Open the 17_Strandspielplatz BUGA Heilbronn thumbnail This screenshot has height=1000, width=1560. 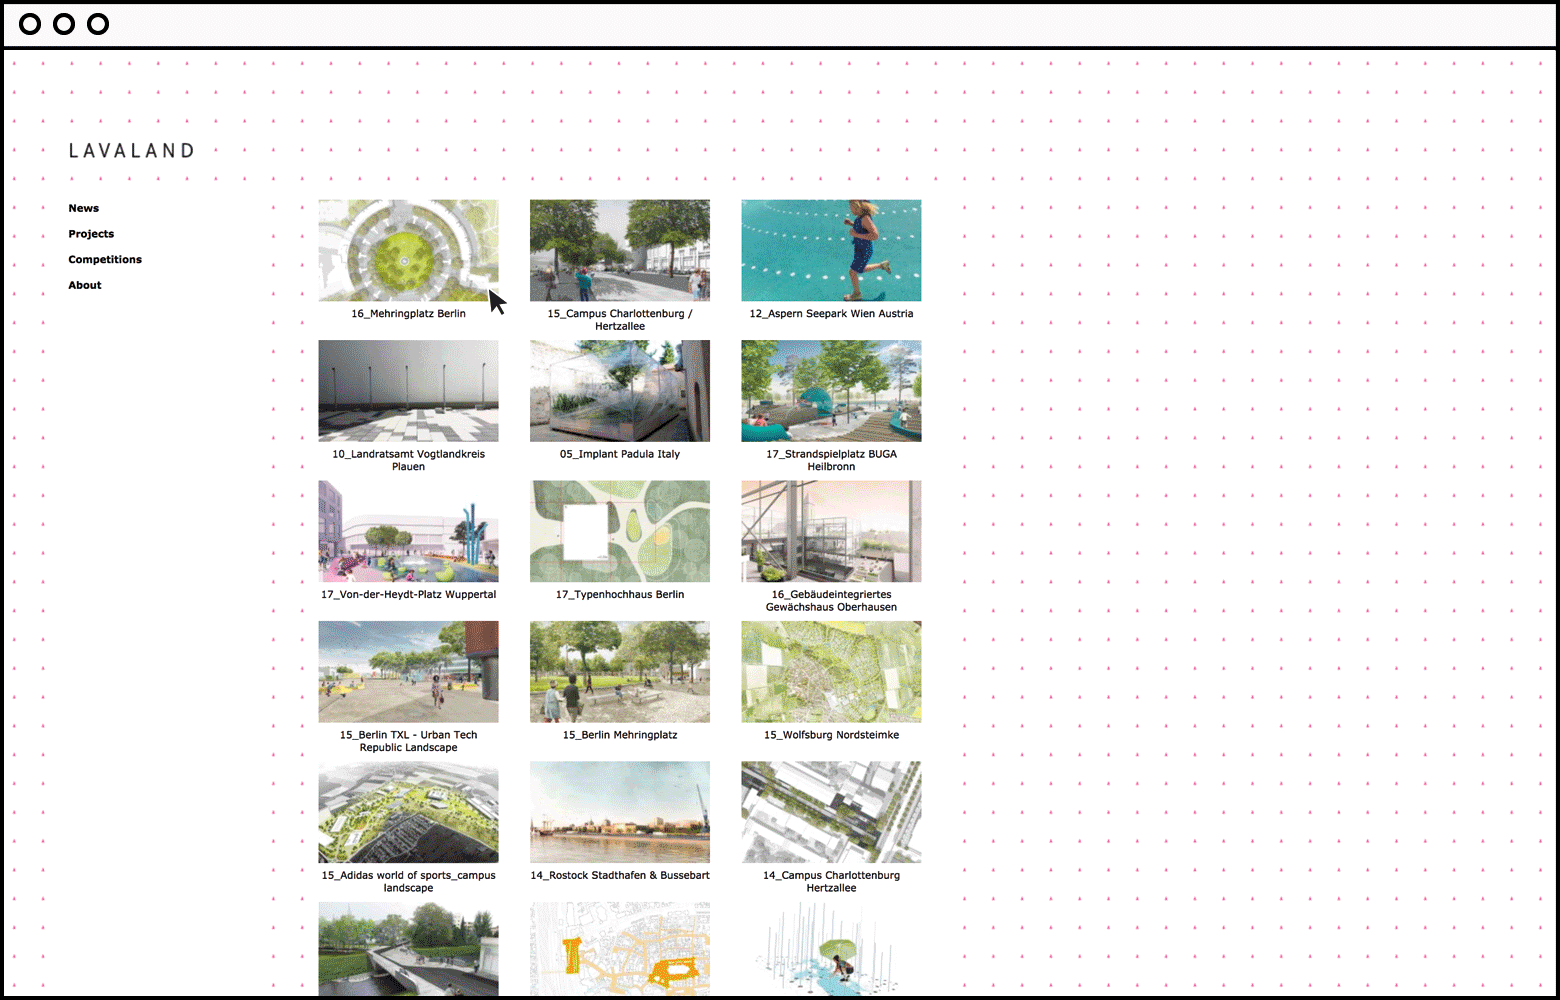pos(831,391)
